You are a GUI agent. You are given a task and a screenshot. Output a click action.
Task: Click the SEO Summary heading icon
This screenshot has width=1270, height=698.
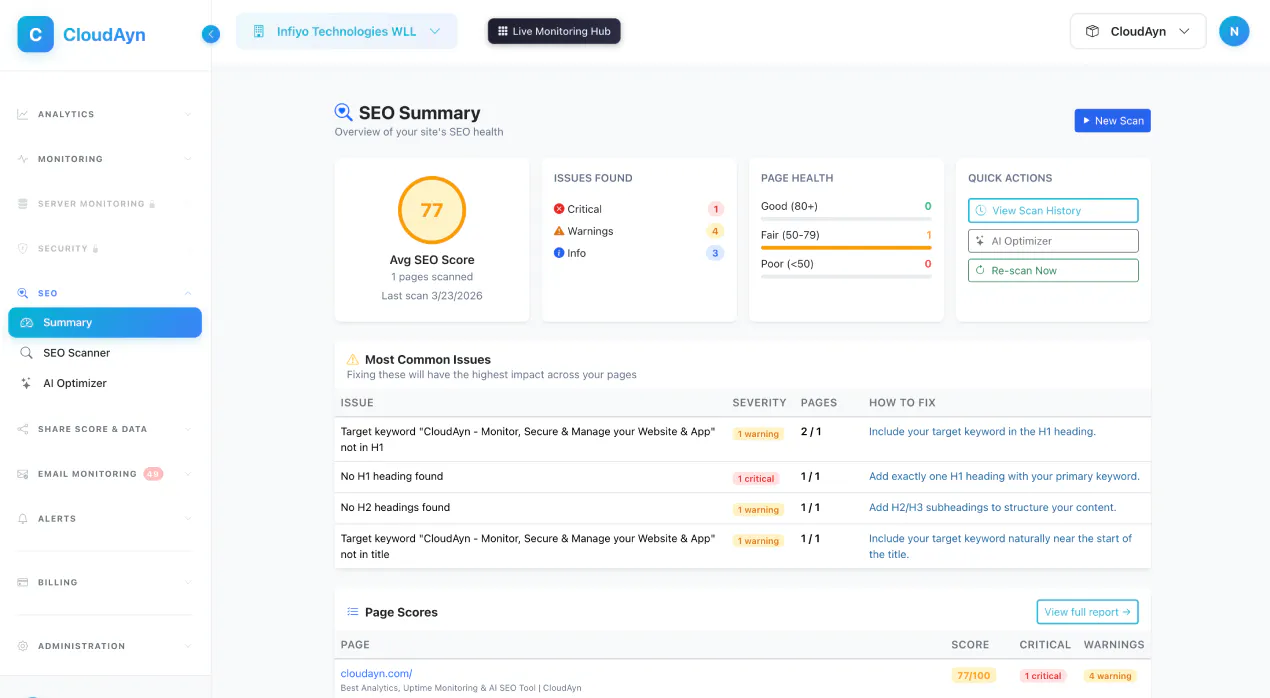click(343, 113)
